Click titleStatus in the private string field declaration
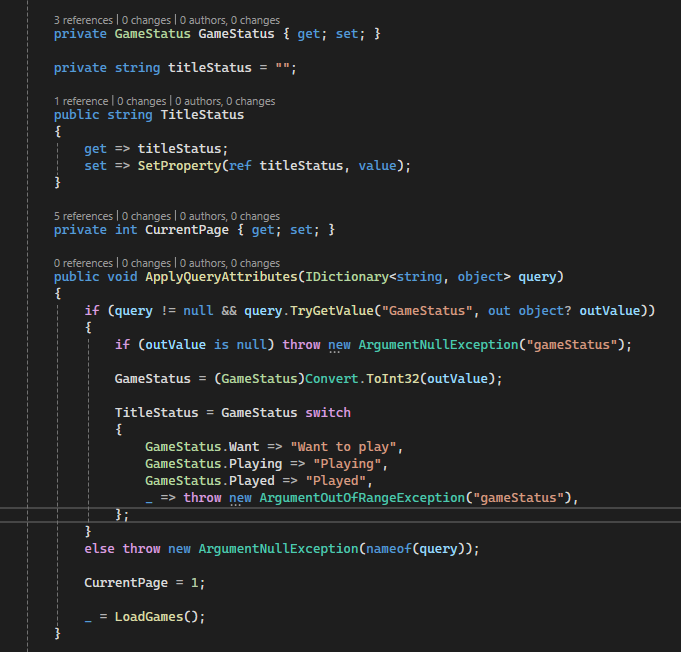Image resolution: width=681 pixels, height=652 pixels. [210, 68]
